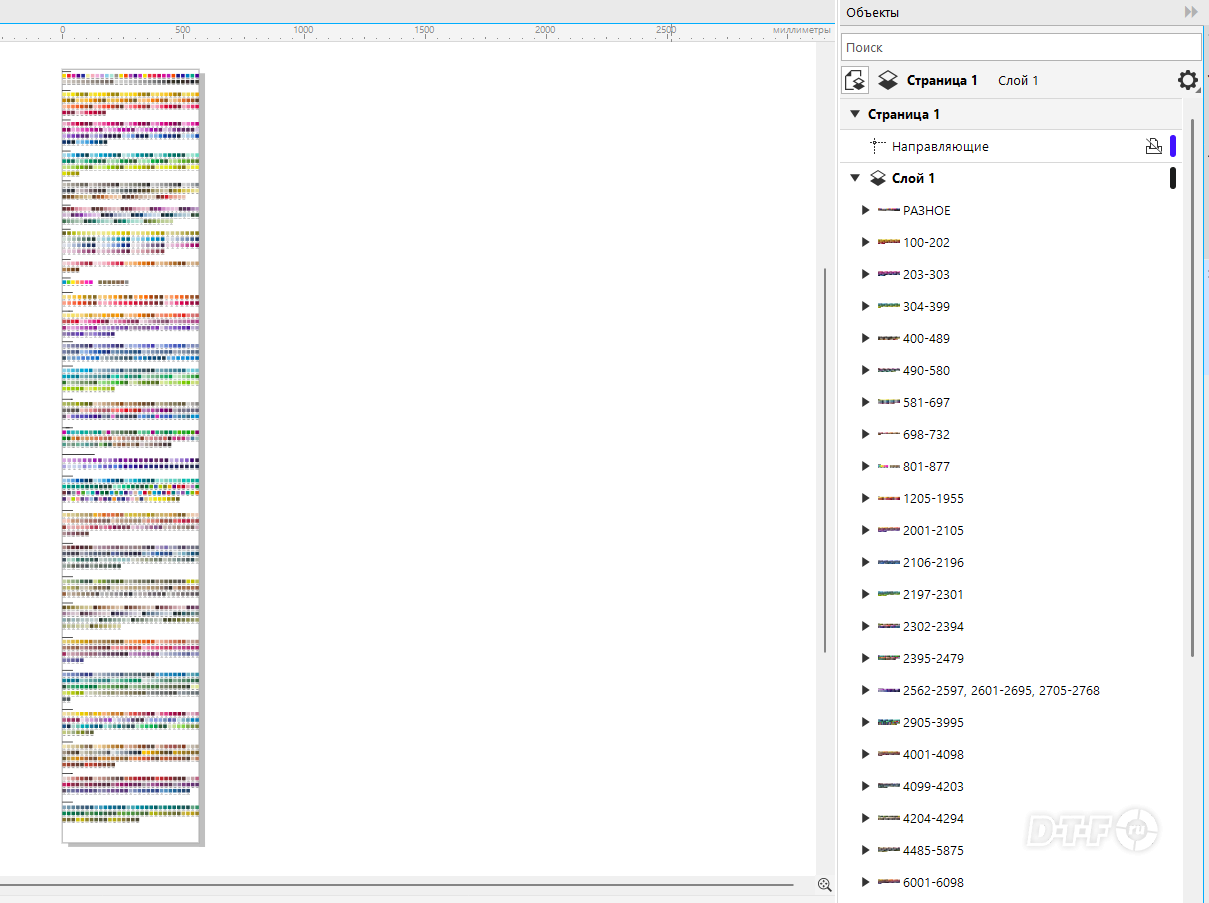Click the zoom magnifier icon below canvas
Image resolution: width=1209 pixels, height=903 pixels.
(x=825, y=884)
